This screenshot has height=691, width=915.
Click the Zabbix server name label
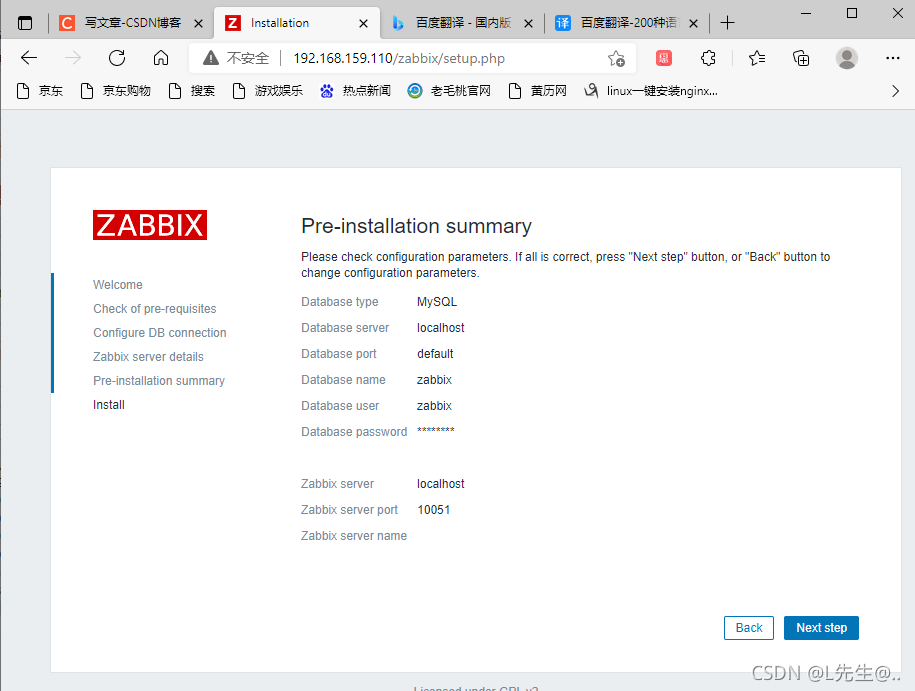click(x=354, y=536)
